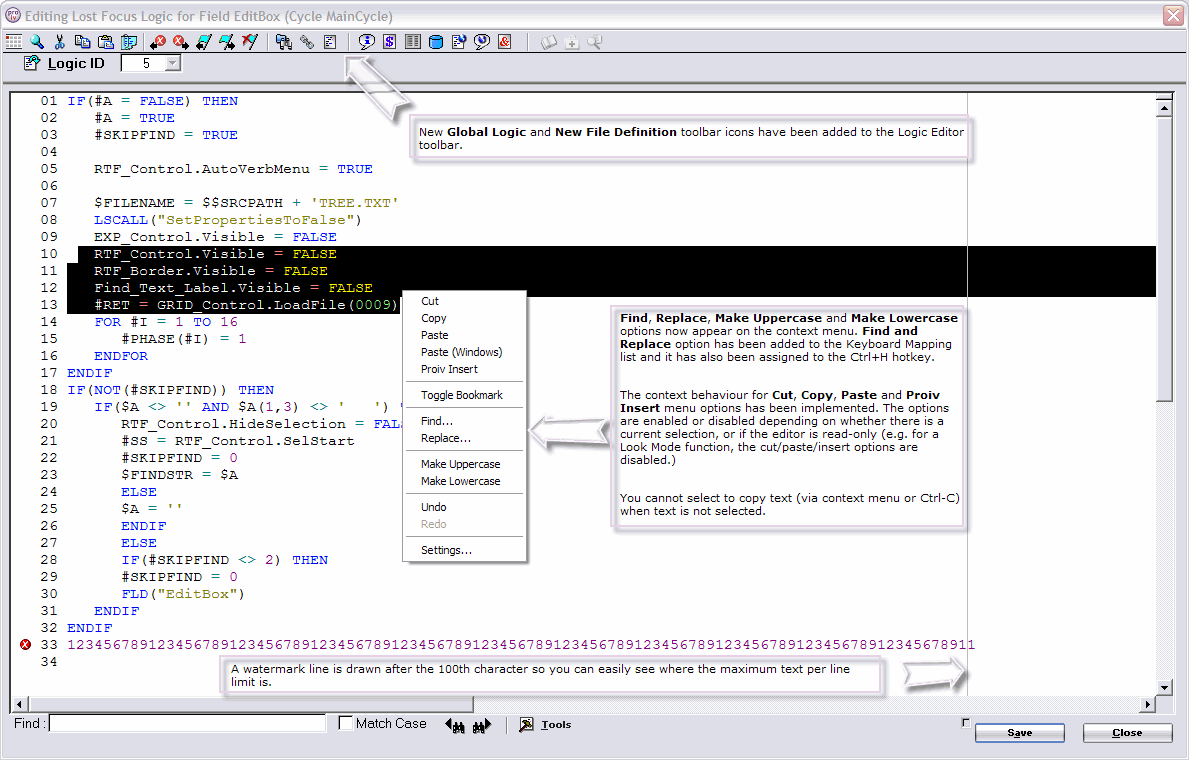Click the horizontal scrollbar thumb

click(x=250, y=705)
